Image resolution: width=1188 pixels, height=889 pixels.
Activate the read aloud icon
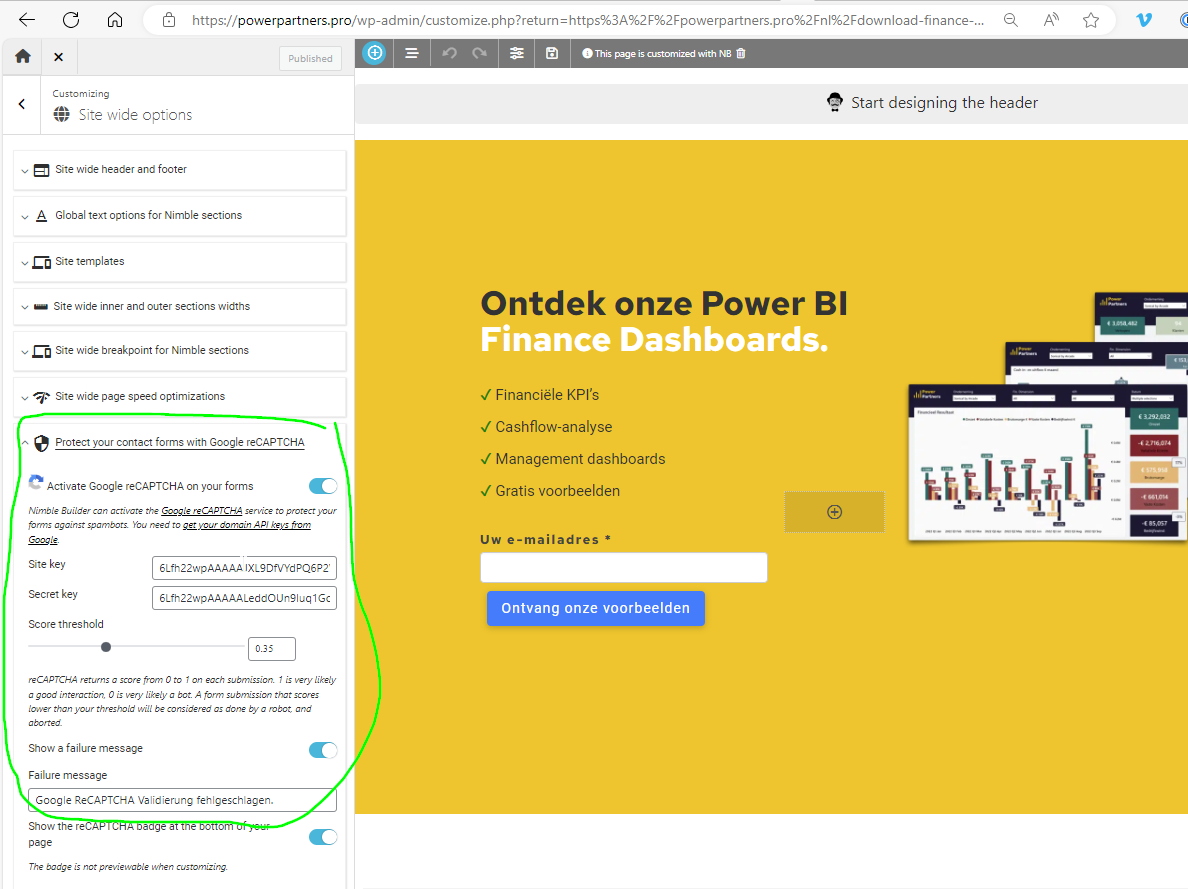pos(1051,20)
